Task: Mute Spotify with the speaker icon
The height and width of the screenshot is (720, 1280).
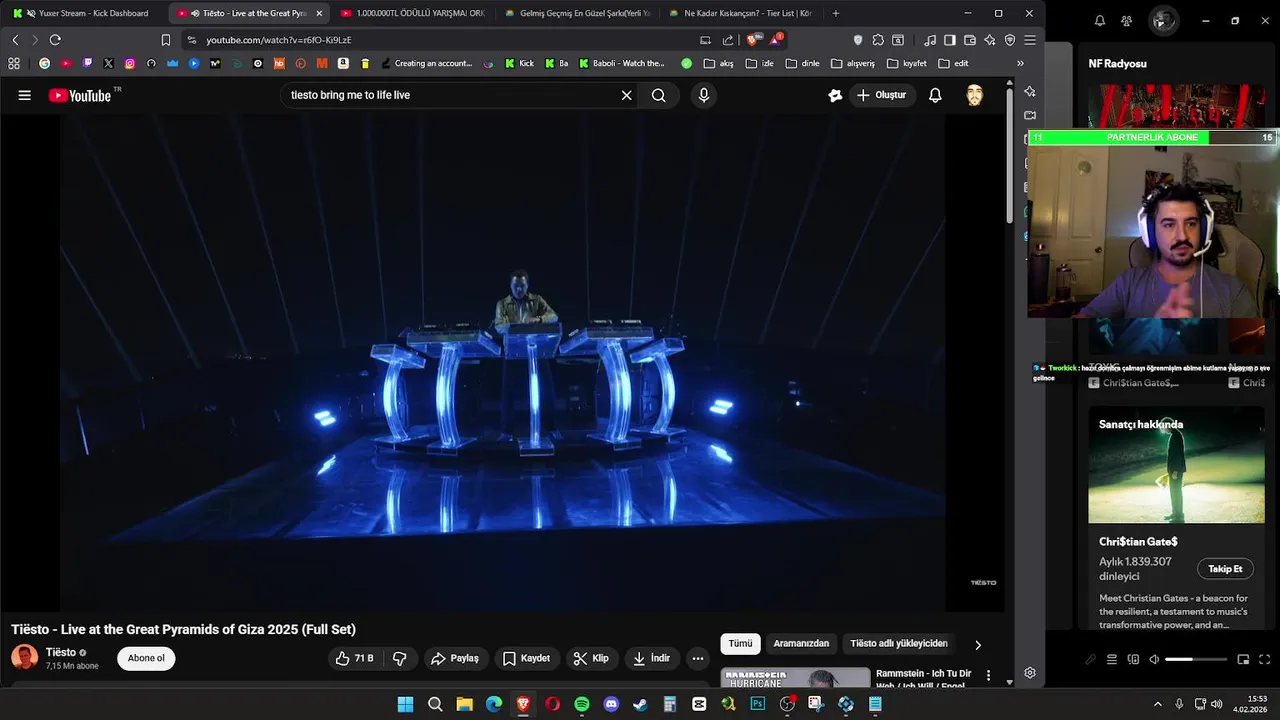Action: point(1154,659)
